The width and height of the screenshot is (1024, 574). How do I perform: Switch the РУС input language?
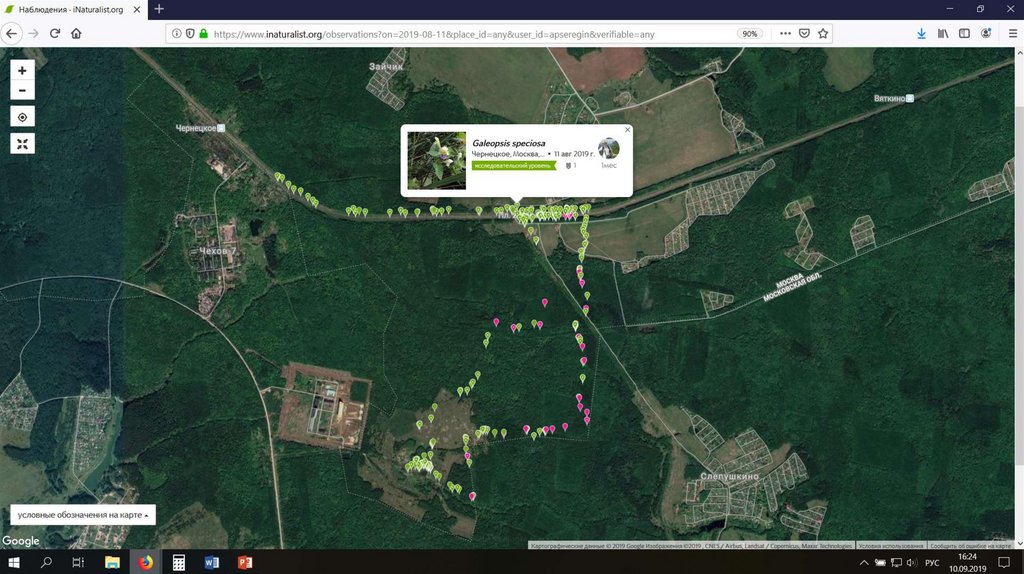932,563
